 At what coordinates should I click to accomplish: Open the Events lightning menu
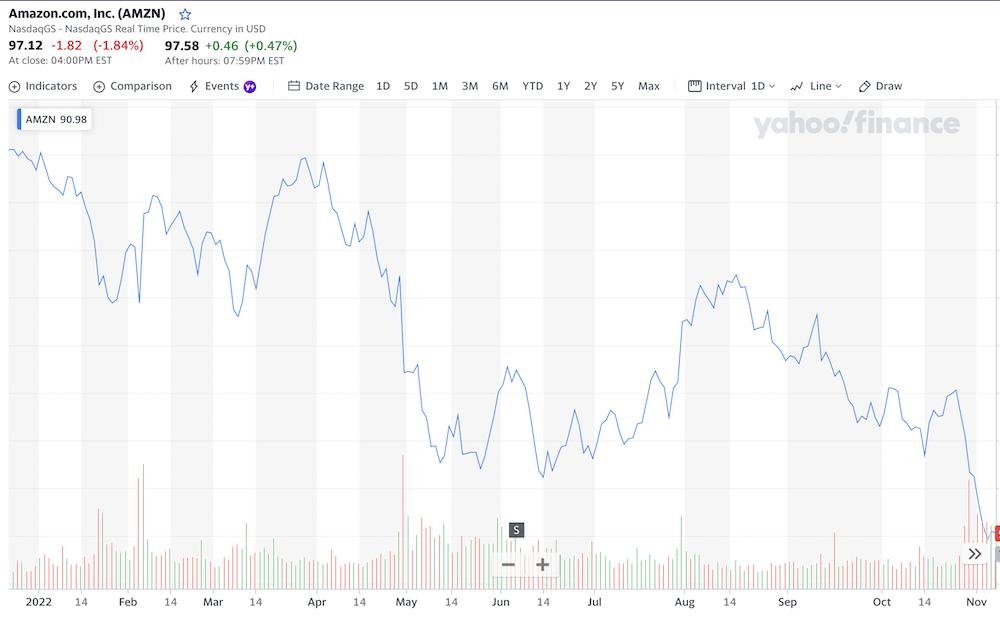pyautogui.click(x=214, y=86)
